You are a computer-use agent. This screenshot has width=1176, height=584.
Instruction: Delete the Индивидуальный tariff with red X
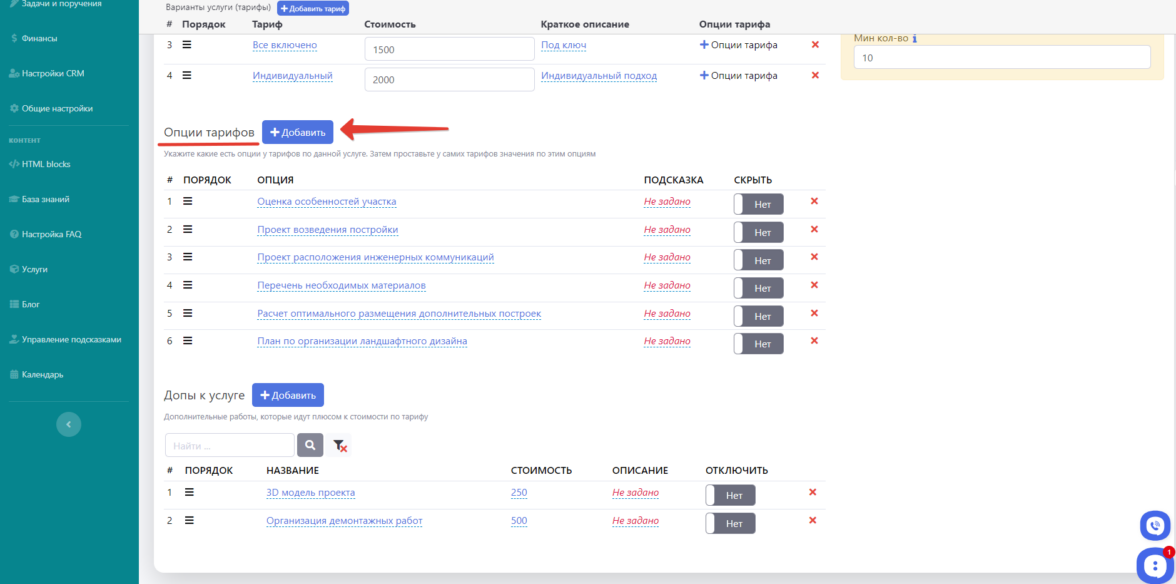(814, 75)
